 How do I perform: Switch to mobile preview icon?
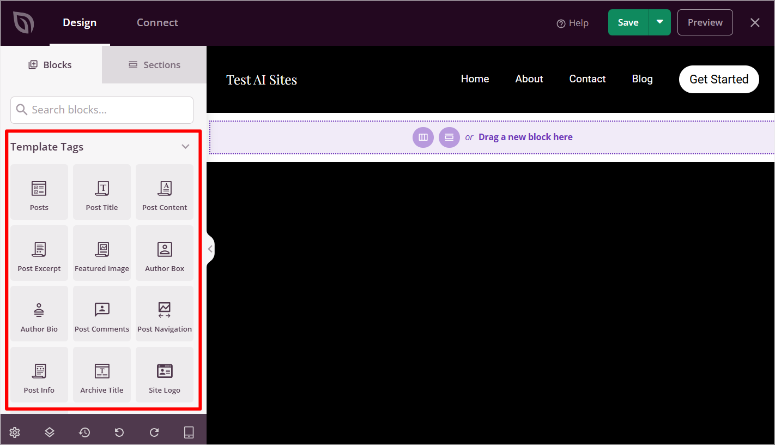(x=189, y=432)
